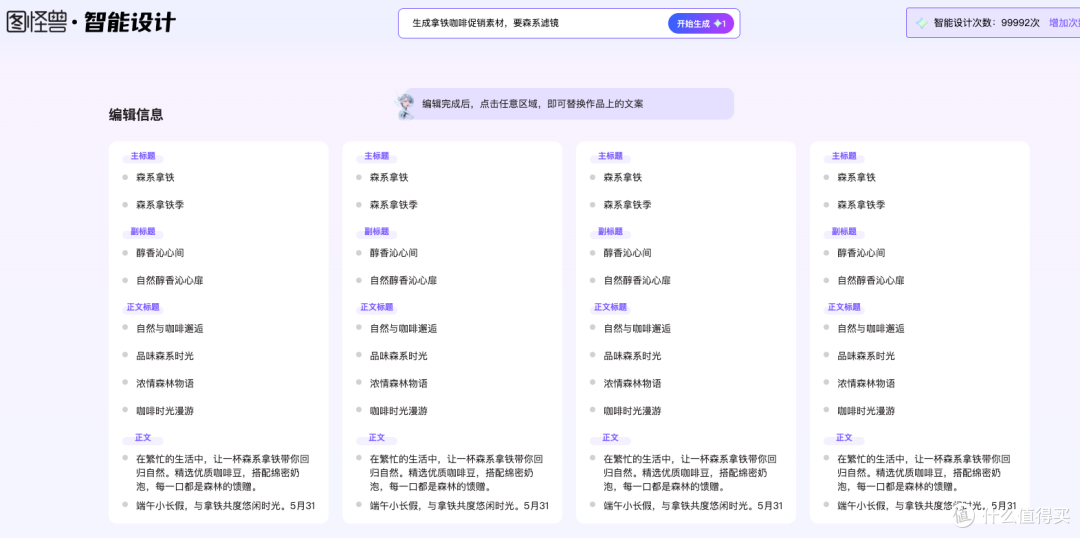
Task: Choose 森系拿铁季 in the fourth card
Action: click(x=861, y=205)
